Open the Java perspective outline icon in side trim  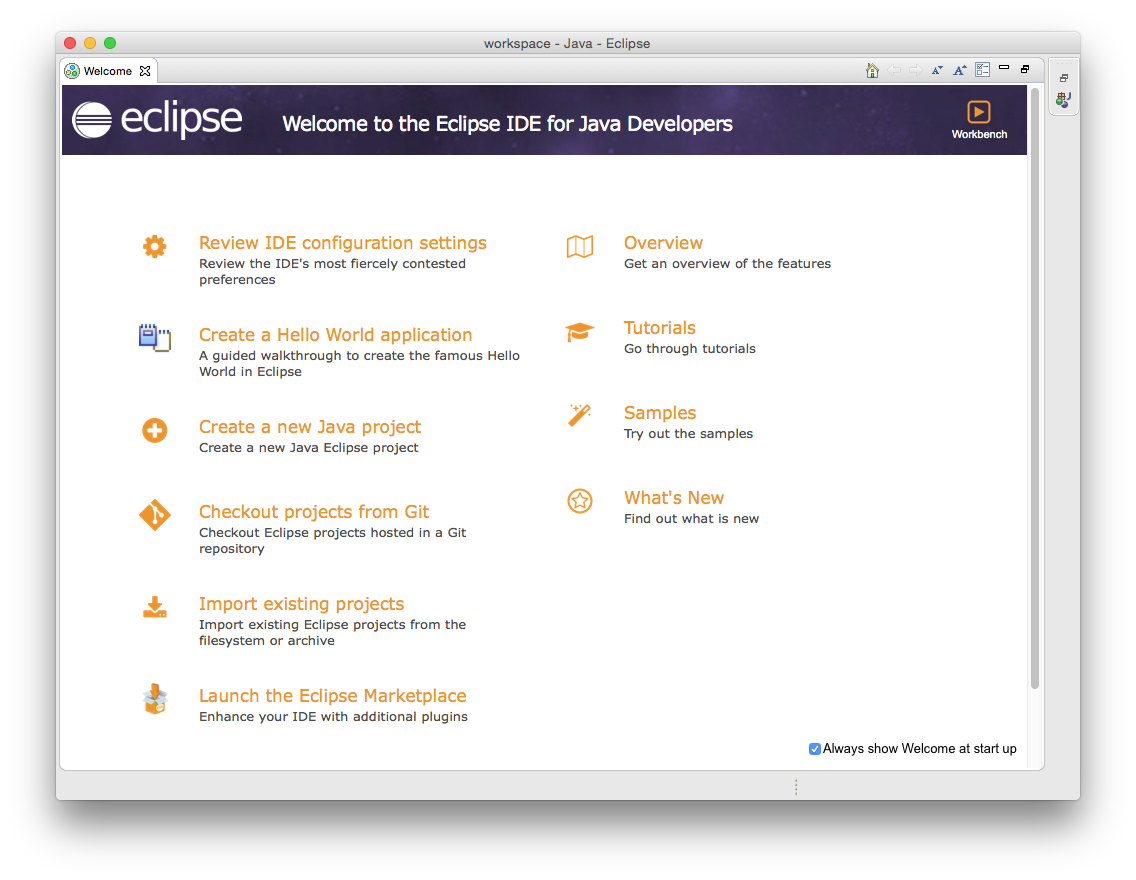point(1064,99)
